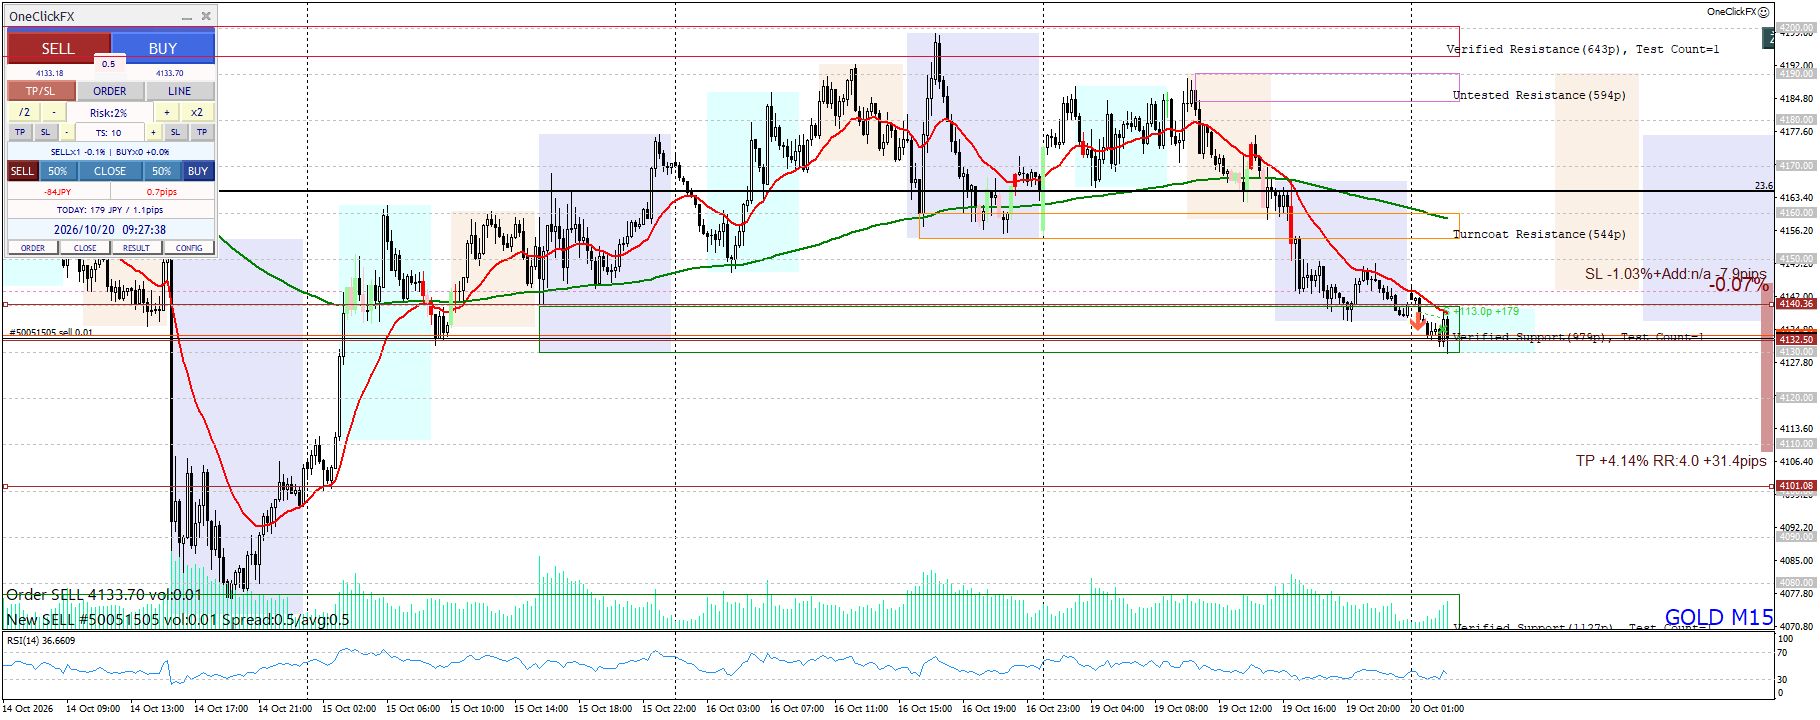
Task: Click the large red SELL button
Action: [58, 48]
